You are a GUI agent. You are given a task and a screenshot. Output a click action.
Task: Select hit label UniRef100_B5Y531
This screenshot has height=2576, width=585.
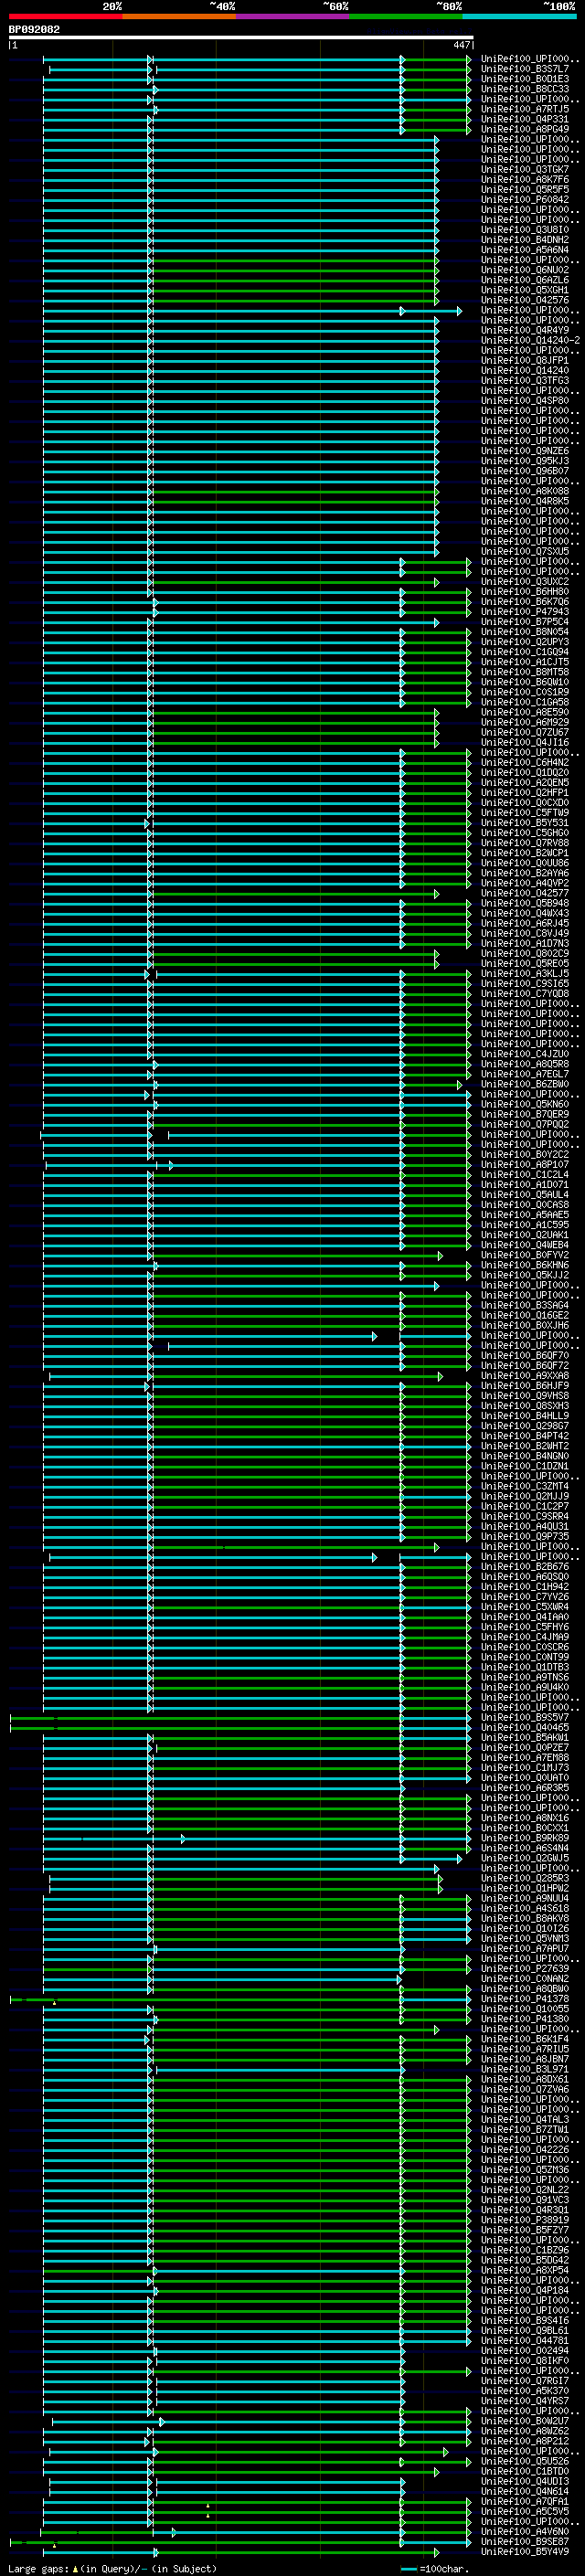(x=525, y=823)
